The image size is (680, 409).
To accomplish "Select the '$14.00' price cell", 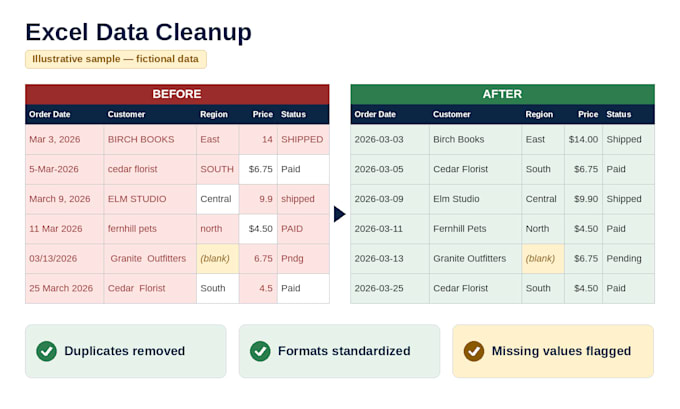I will [x=583, y=140].
